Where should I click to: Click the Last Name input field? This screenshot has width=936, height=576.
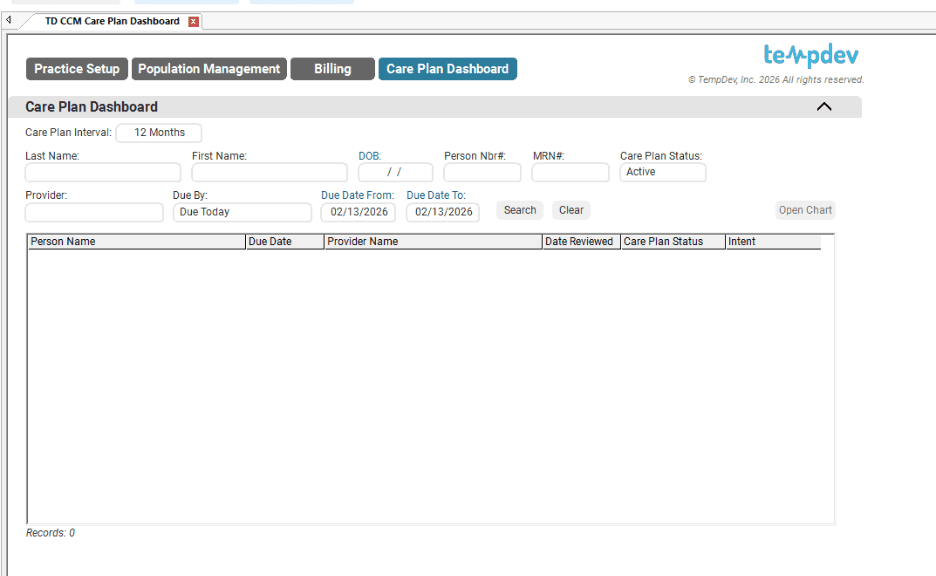[103, 173]
